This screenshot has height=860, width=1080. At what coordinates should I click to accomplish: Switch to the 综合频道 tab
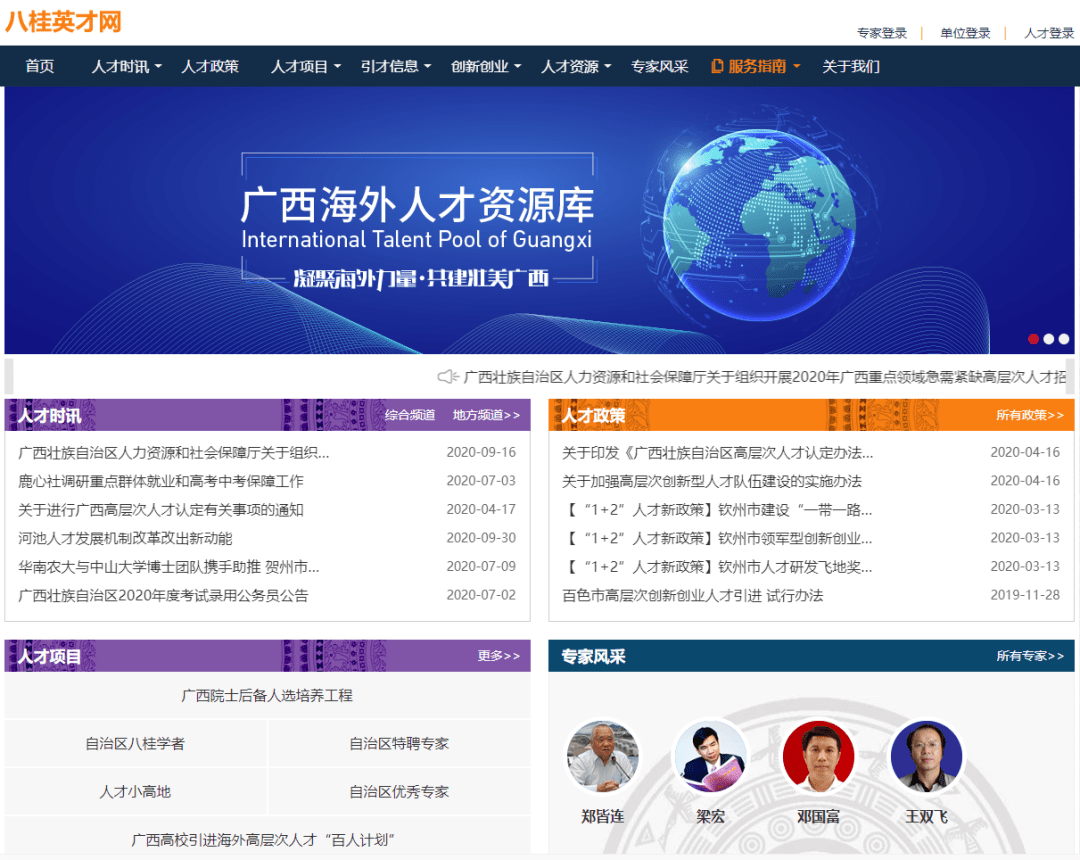pyautogui.click(x=410, y=415)
